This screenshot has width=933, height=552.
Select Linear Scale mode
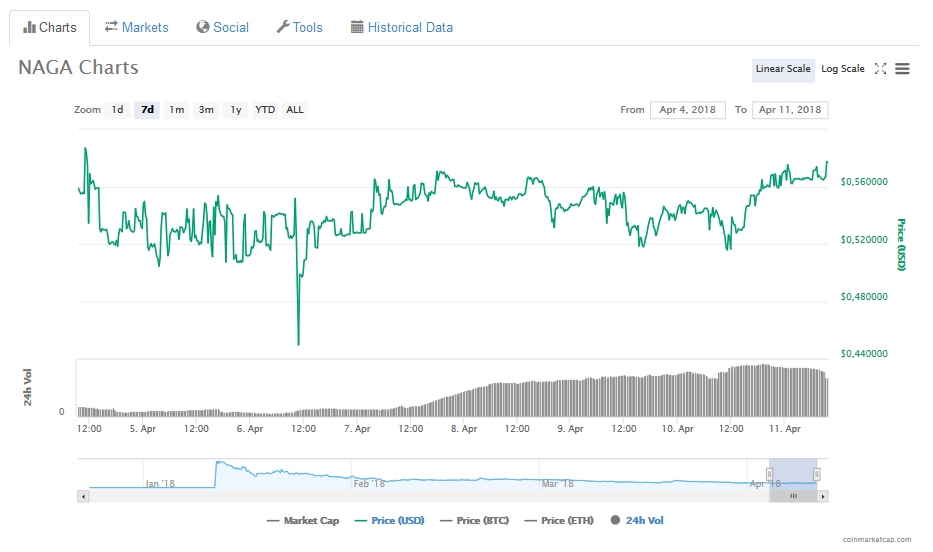(782, 69)
